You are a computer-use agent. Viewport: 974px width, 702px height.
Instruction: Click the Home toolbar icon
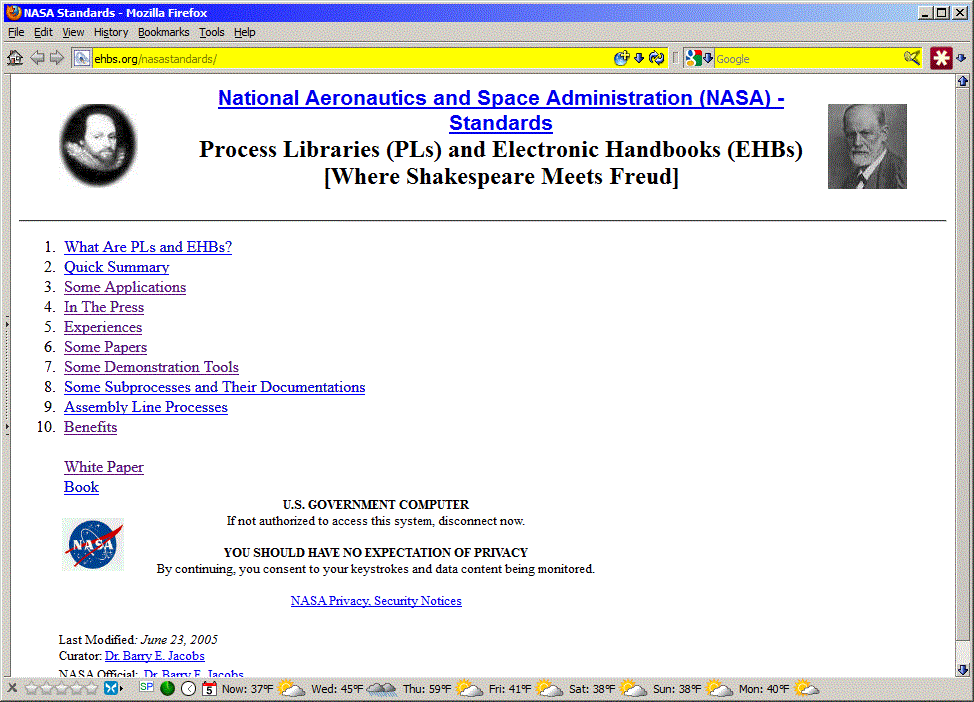15,58
